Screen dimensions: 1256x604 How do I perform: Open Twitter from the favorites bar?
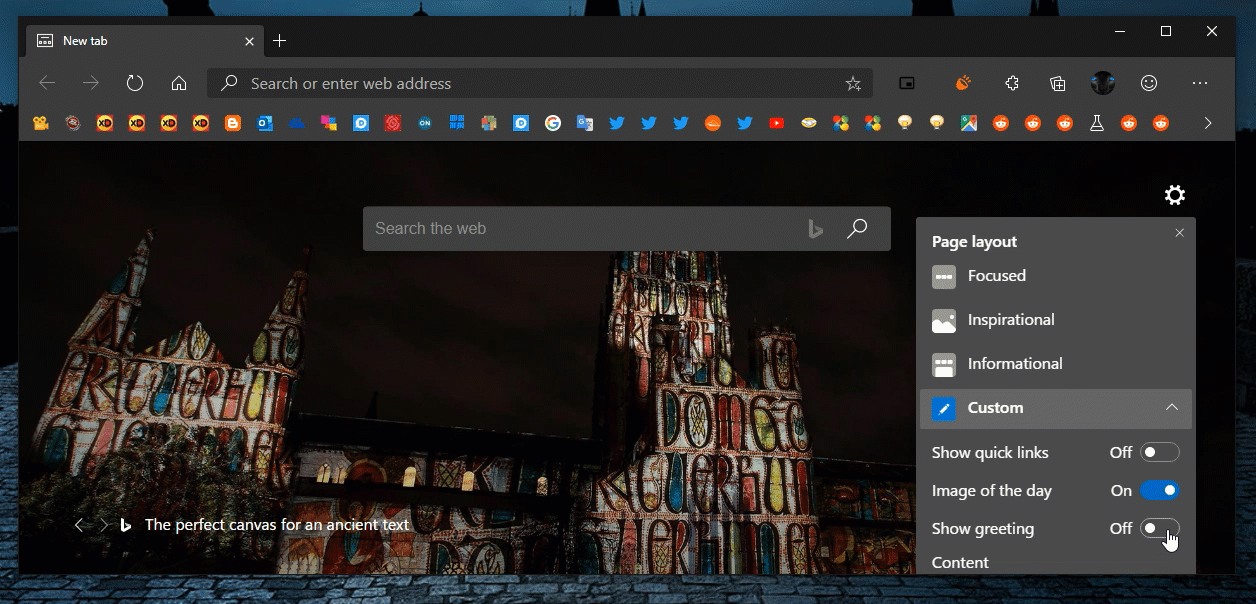(617, 122)
